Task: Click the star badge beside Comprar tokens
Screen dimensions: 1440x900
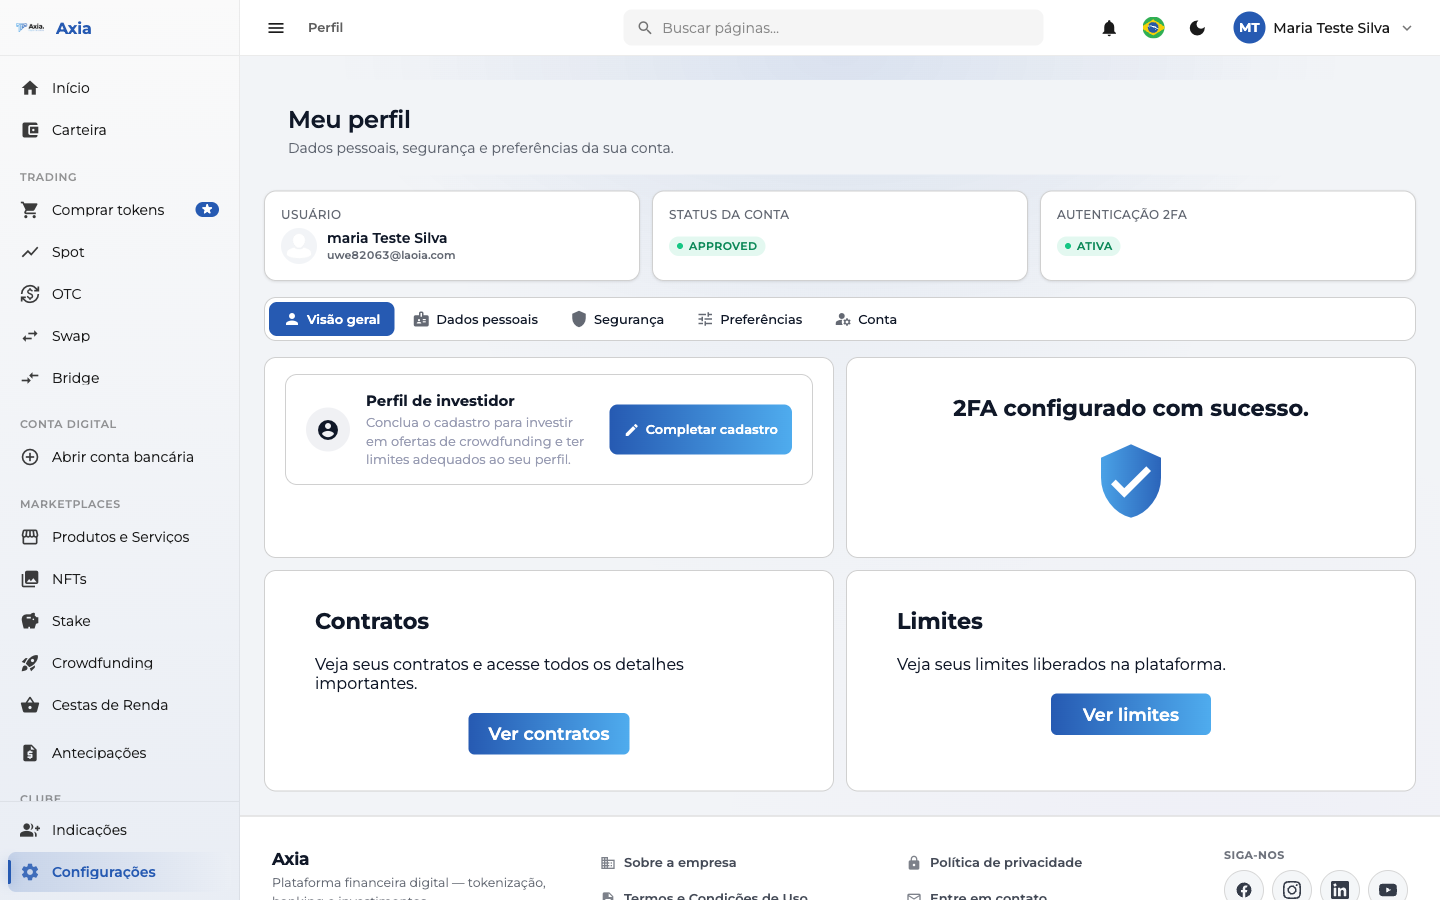Action: pos(207,210)
